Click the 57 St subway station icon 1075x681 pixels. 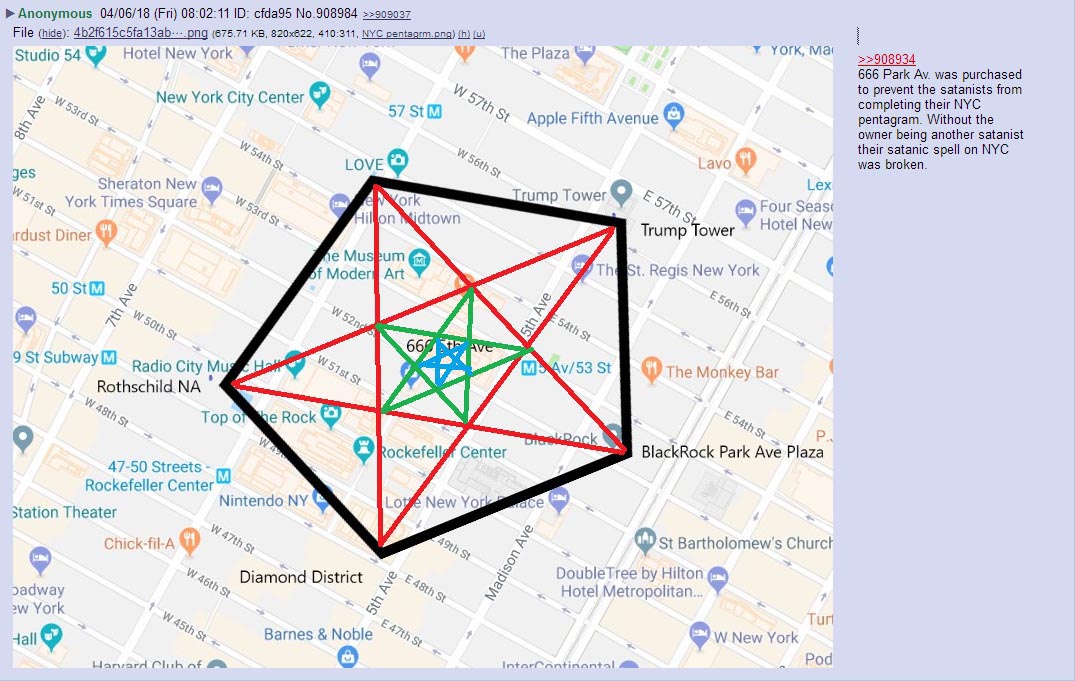click(x=435, y=111)
